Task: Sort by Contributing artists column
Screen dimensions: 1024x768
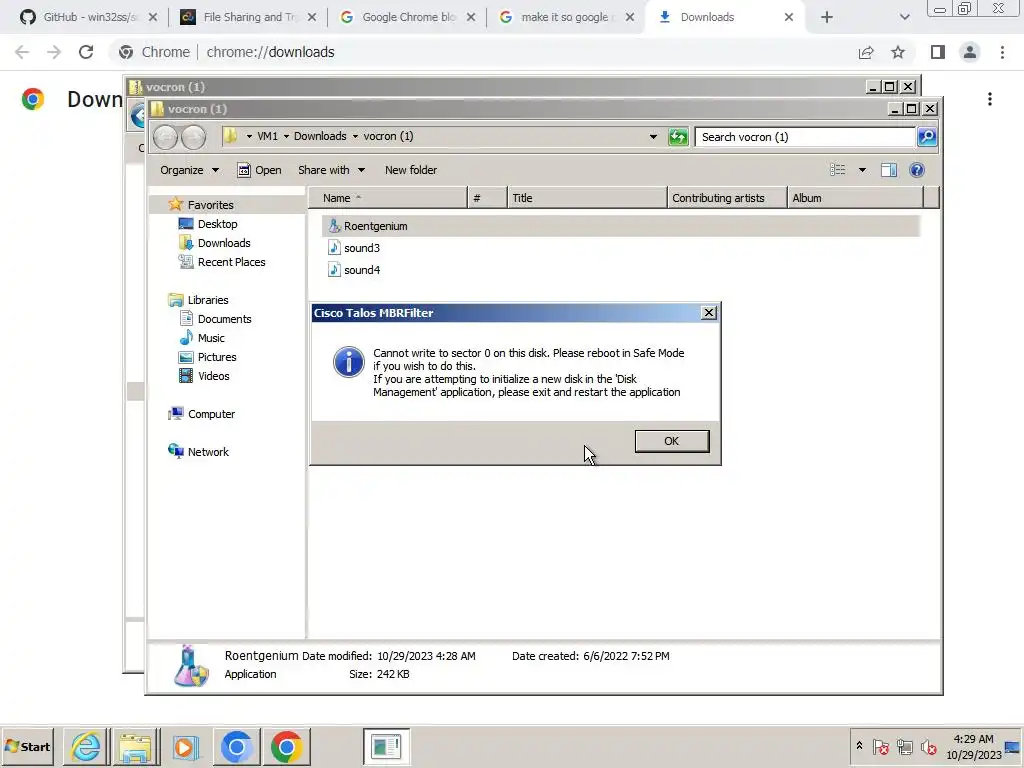Action: 727,198
